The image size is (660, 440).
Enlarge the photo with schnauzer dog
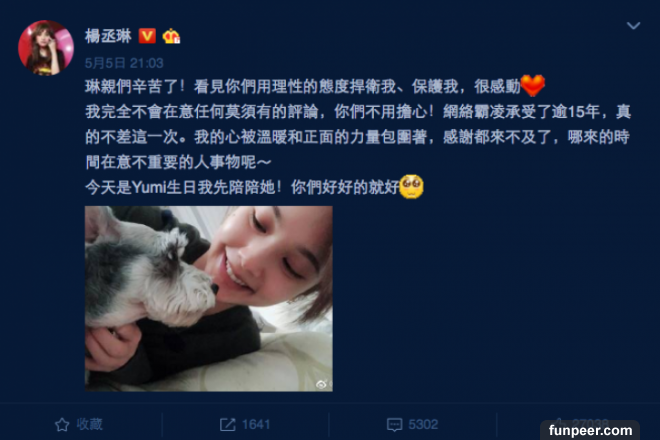click(x=209, y=299)
